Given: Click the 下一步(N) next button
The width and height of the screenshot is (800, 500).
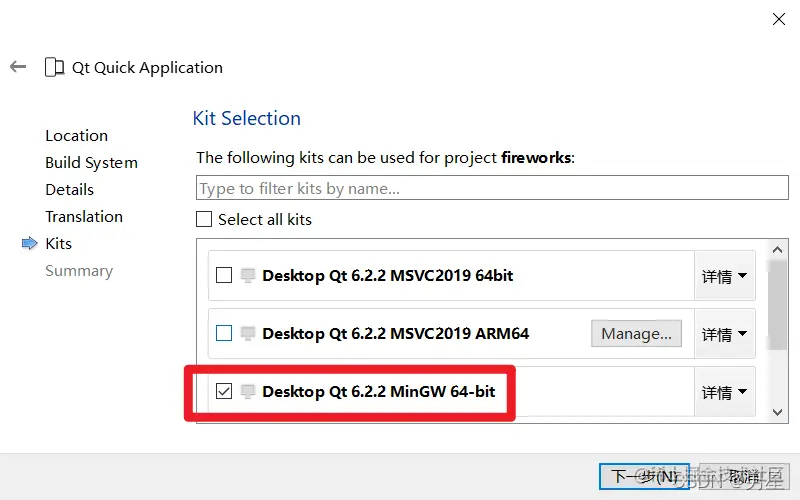Looking at the screenshot, I should (x=644, y=477).
